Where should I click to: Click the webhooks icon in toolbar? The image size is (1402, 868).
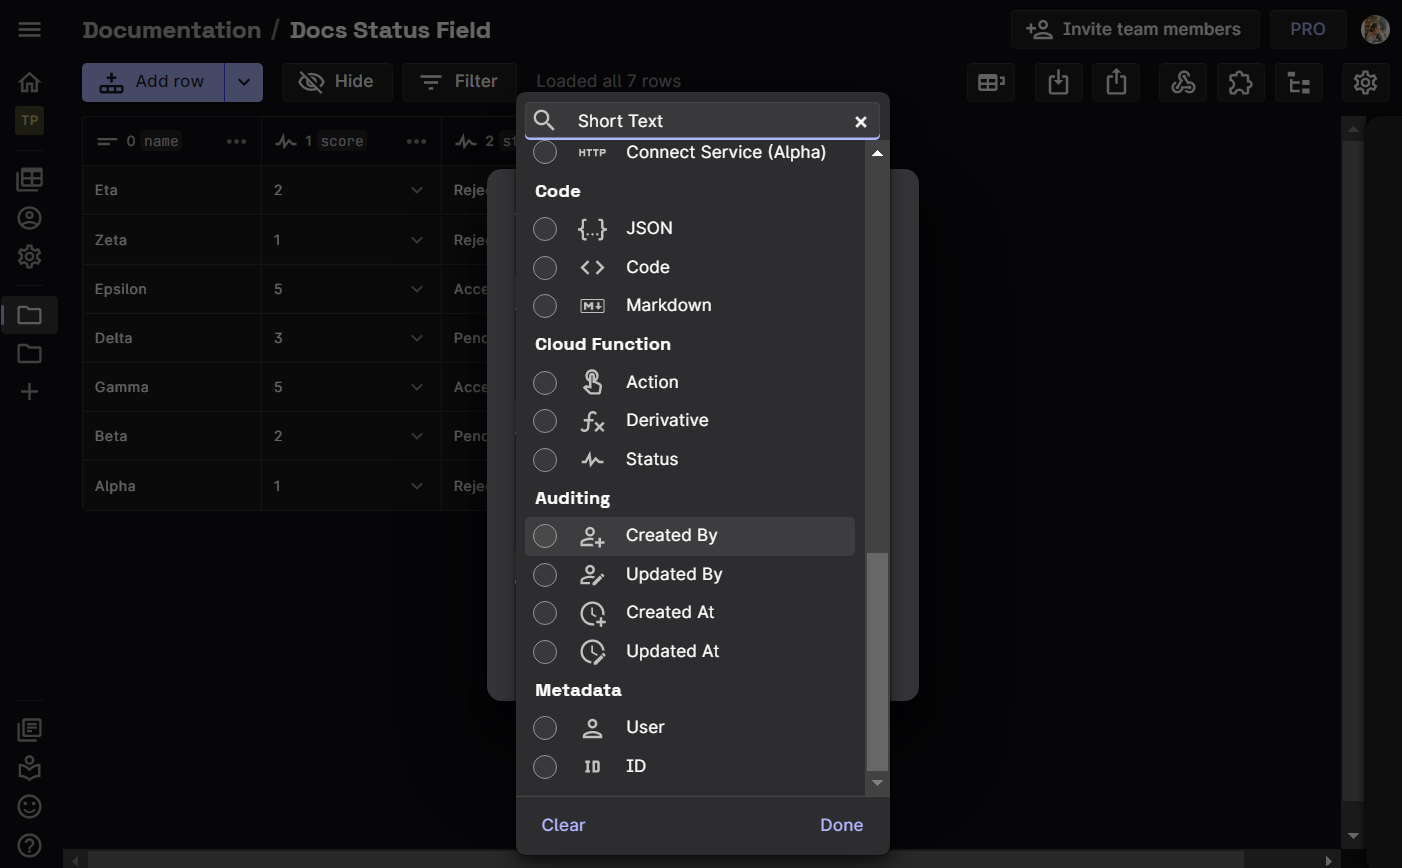click(x=1183, y=83)
